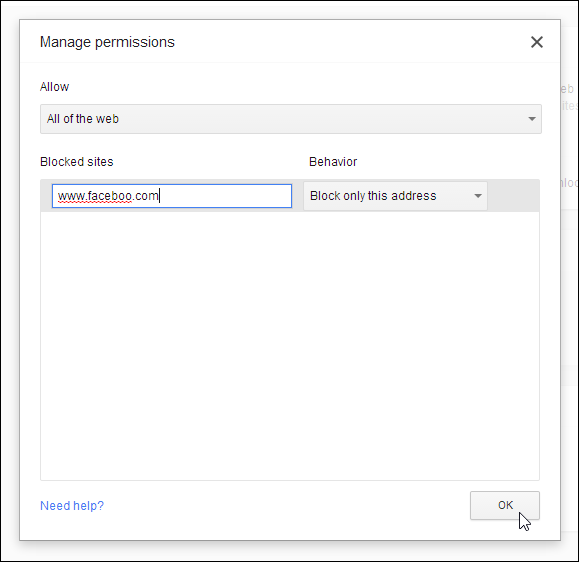Focus the blocked site address field
The width and height of the screenshot is (579, 562).
point(172,196)
